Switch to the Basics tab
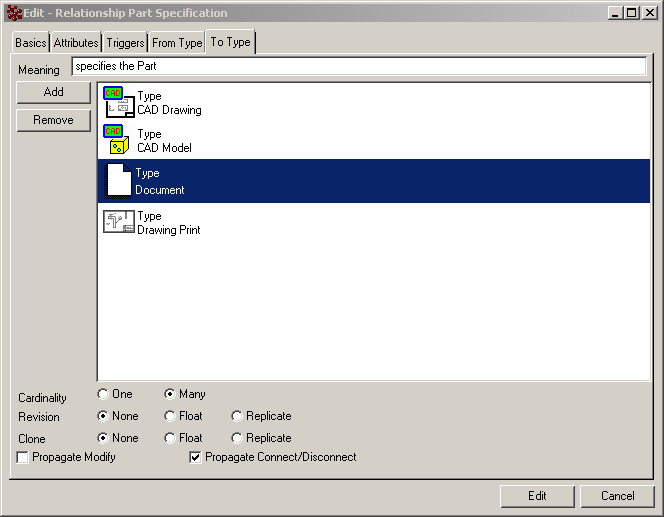664x517 pixels. (x=30, y=43)
